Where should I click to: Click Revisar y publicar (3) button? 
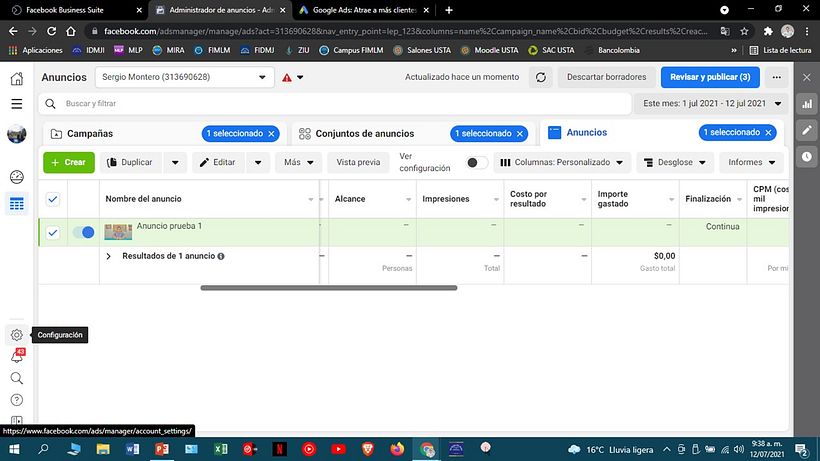[710, 77]
